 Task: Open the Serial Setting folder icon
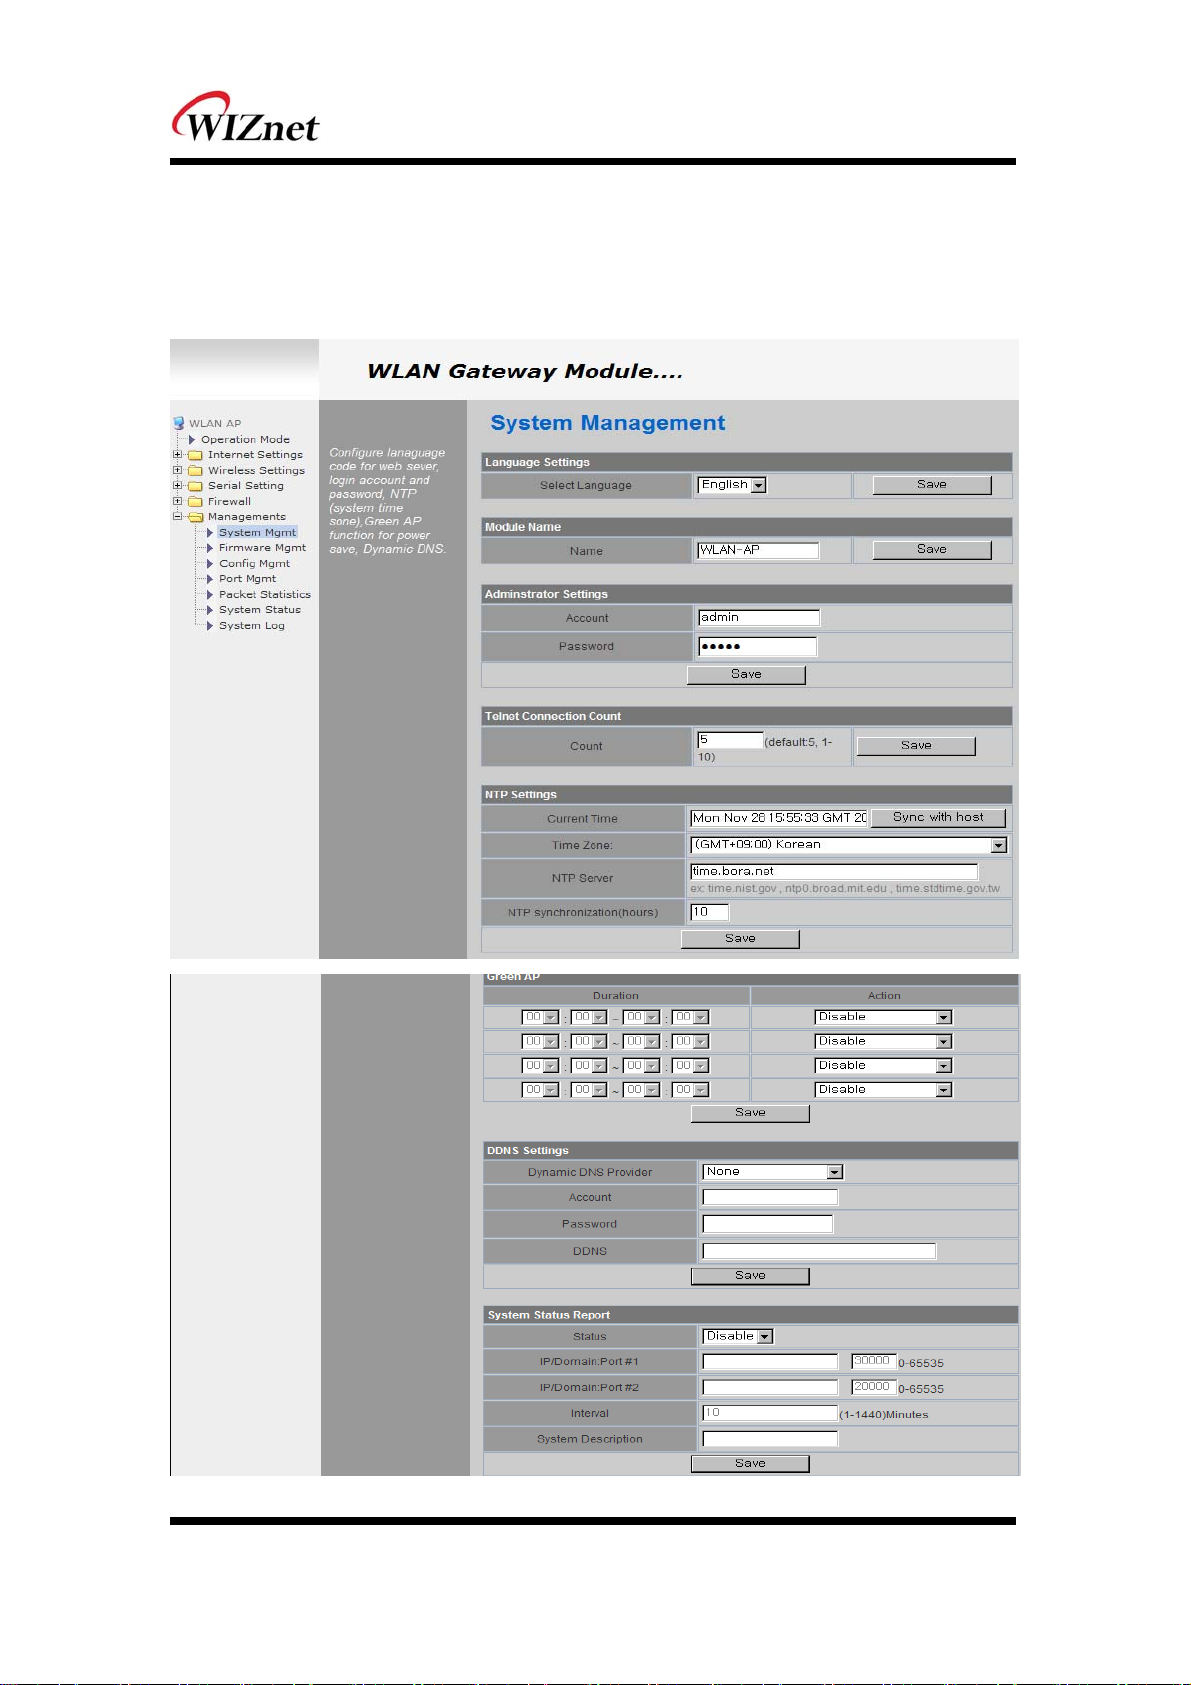pos(195,486)
